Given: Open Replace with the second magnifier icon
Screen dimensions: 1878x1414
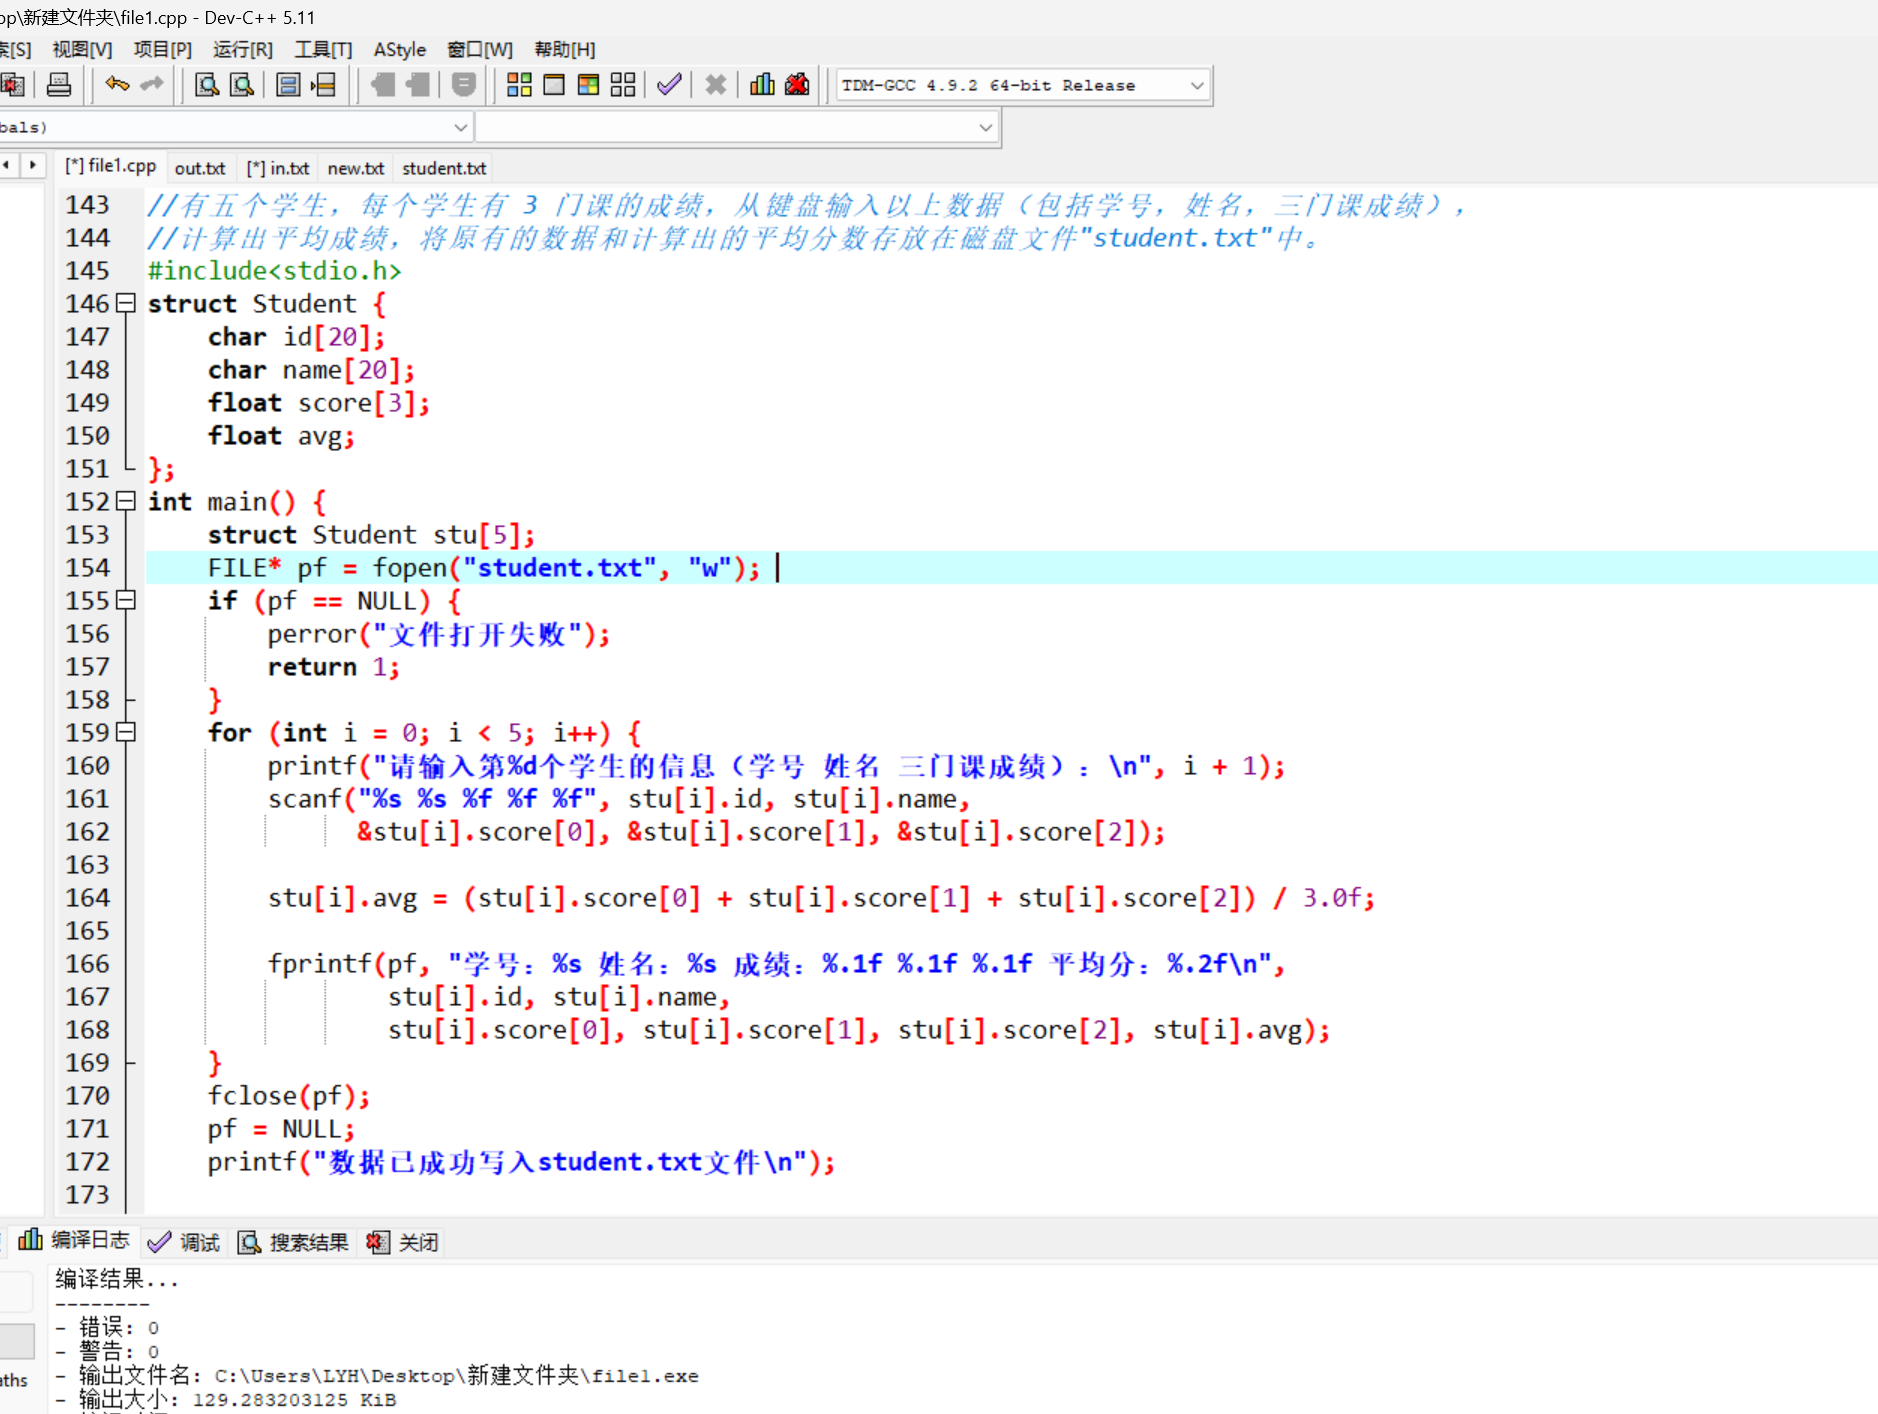Looking at the screenshot, I should pos(242,85).
